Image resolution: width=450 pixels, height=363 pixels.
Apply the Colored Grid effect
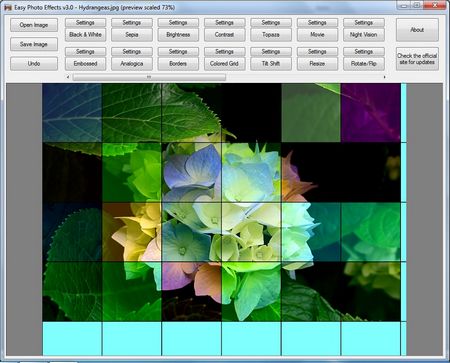pos(224,64)
